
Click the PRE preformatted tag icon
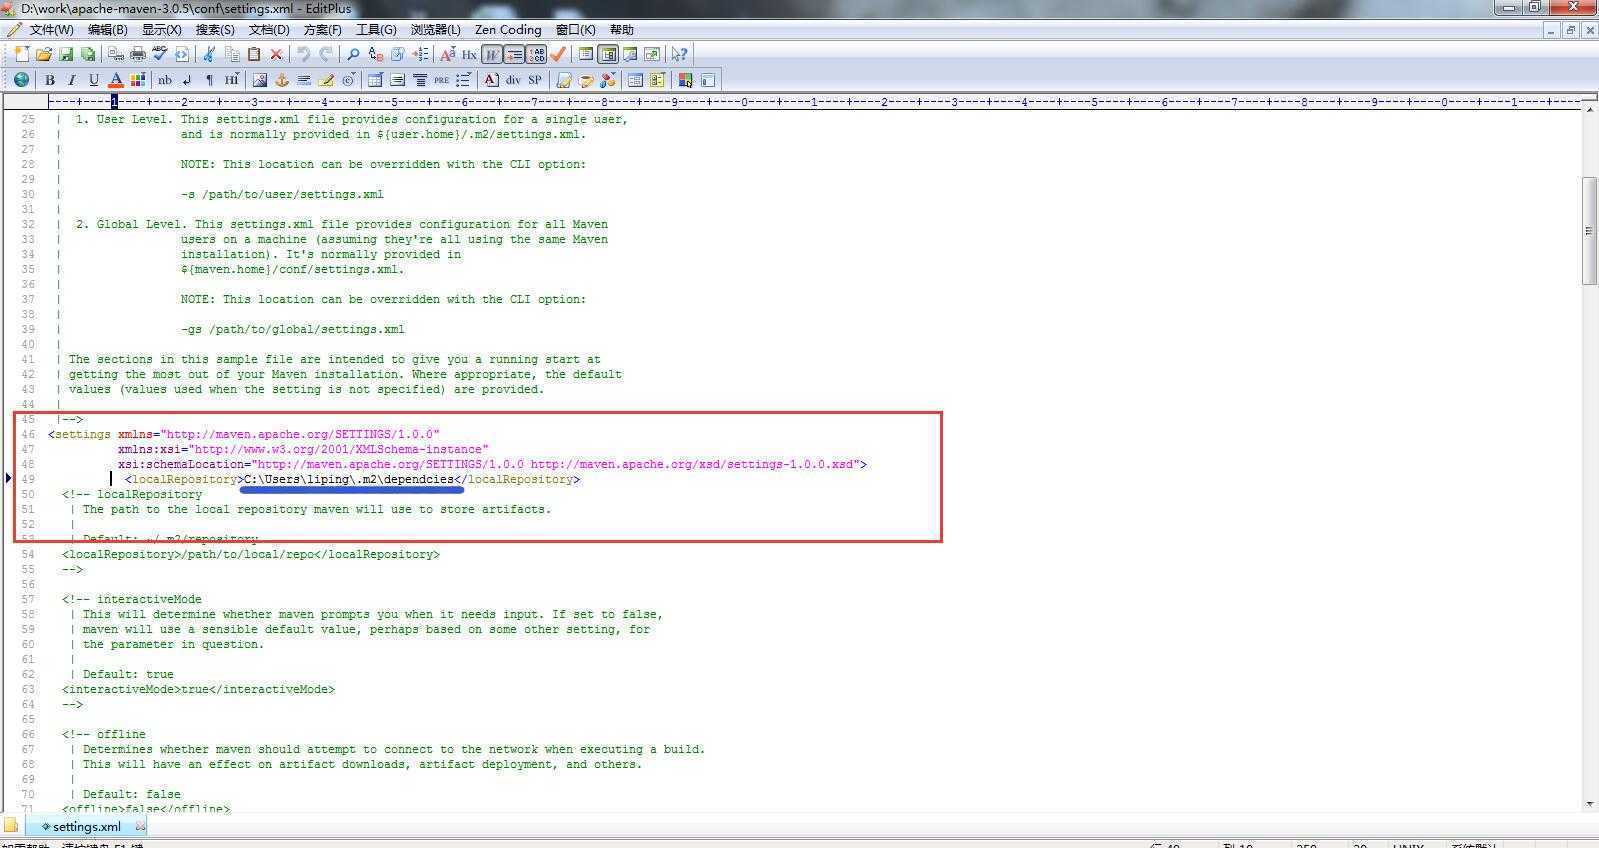441,80
